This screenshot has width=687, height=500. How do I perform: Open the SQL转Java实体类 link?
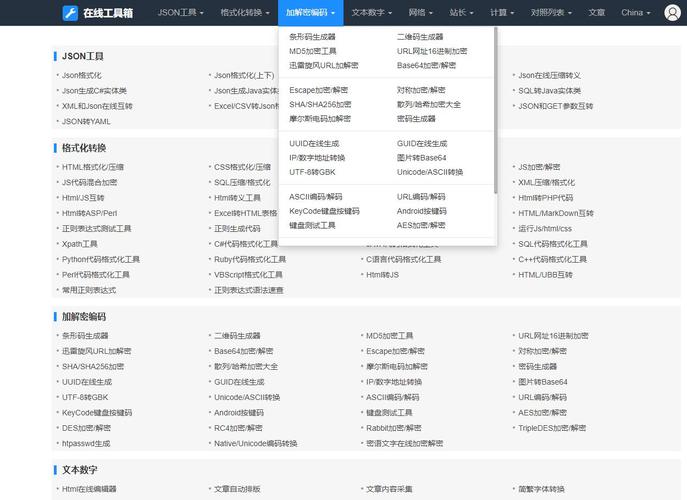[549, 91]
